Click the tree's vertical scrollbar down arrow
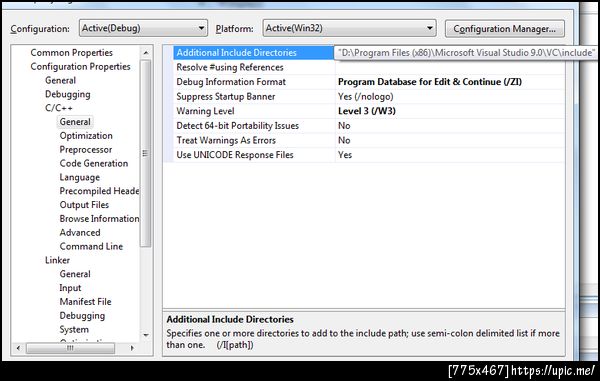The height and width of the screenshot is (381, 600). click(146, 335)
